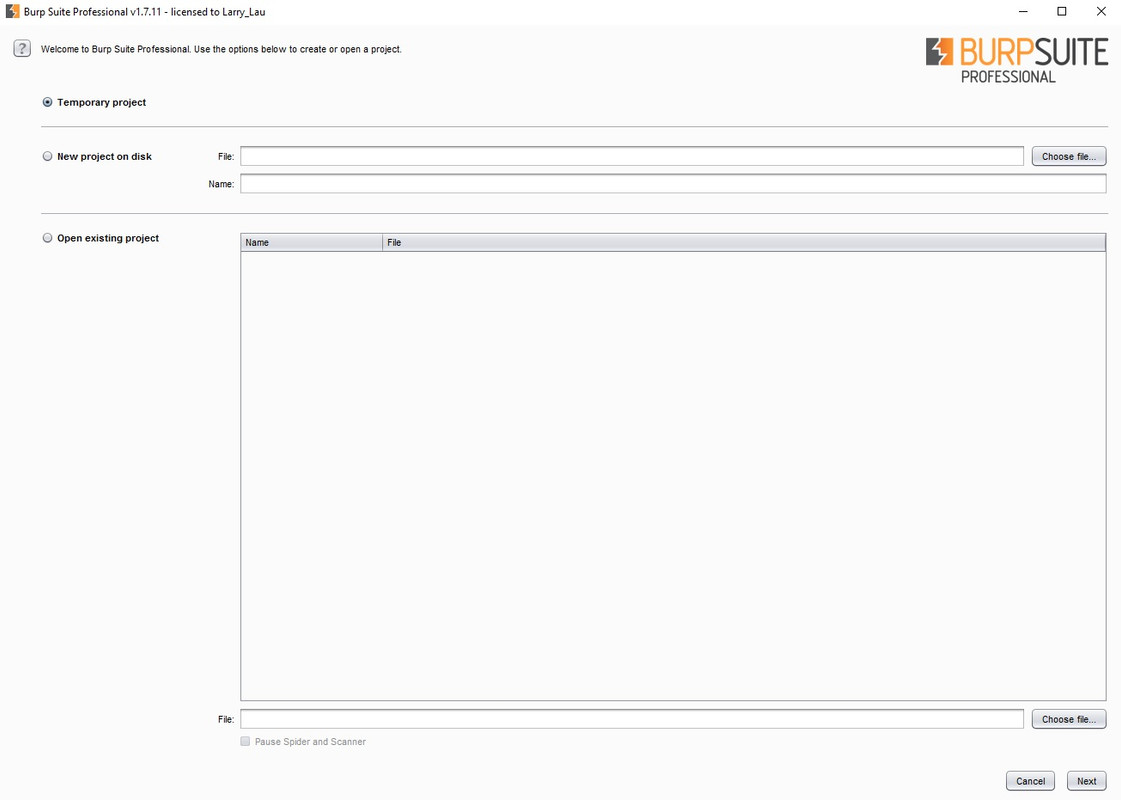This screenshot has height=800, width=1121.
Task: Select New project on disk radio
Action: click(47, 156)
